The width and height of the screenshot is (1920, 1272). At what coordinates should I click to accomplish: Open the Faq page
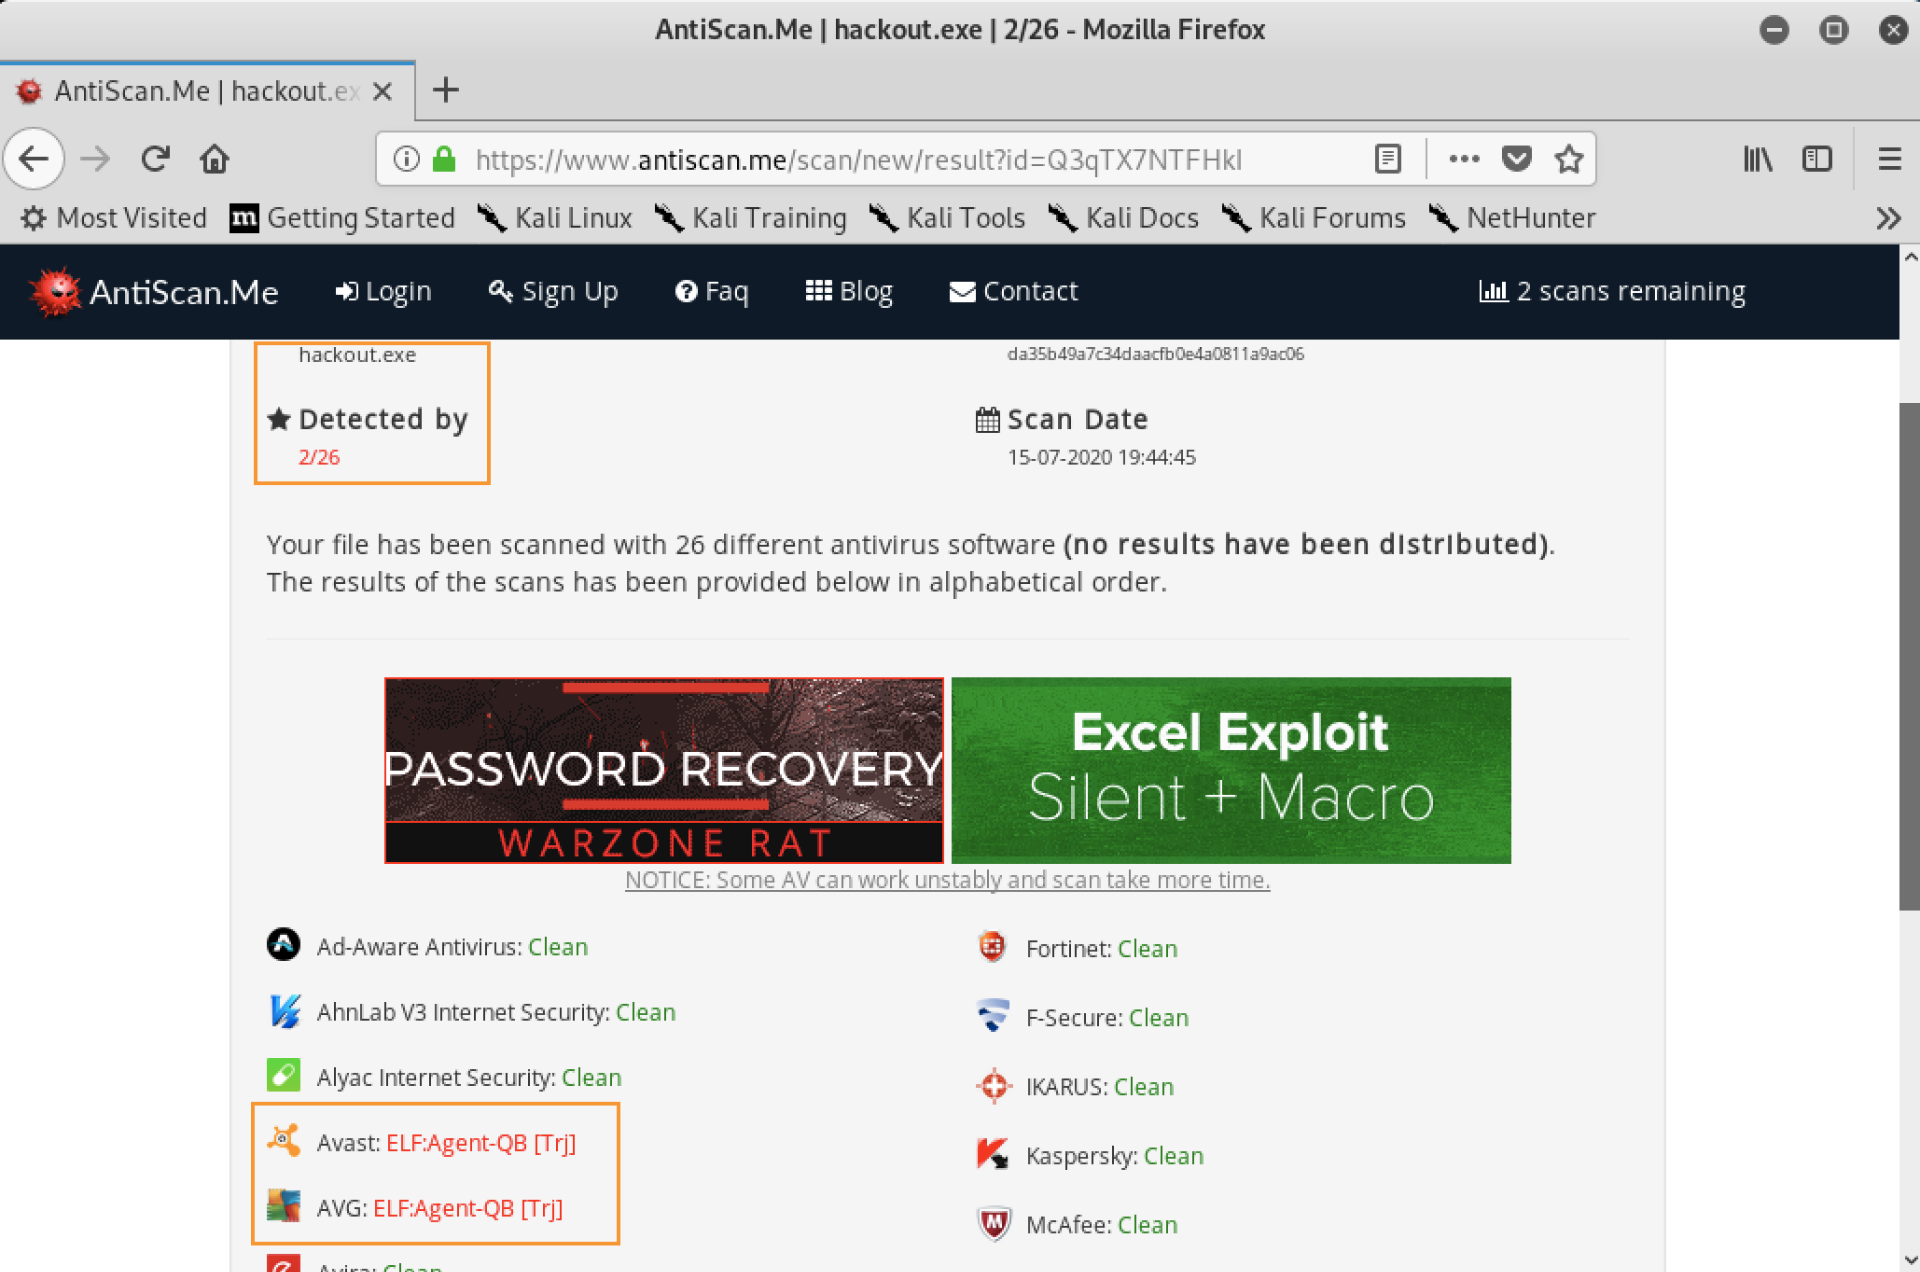[712, 291]
